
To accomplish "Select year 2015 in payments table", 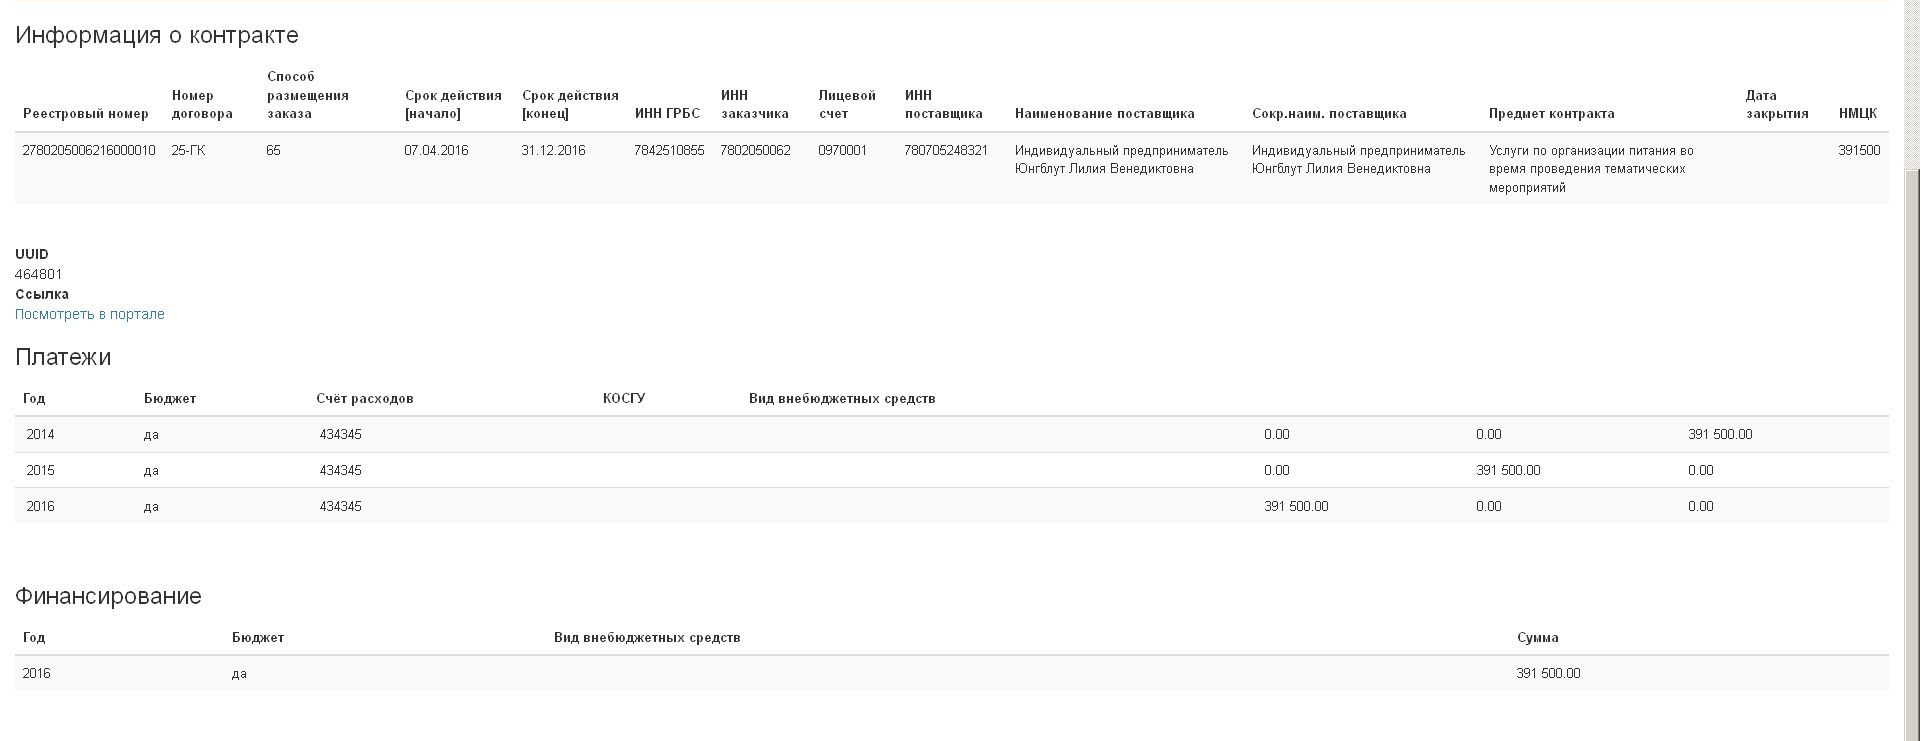I will (x=40, y=470).
